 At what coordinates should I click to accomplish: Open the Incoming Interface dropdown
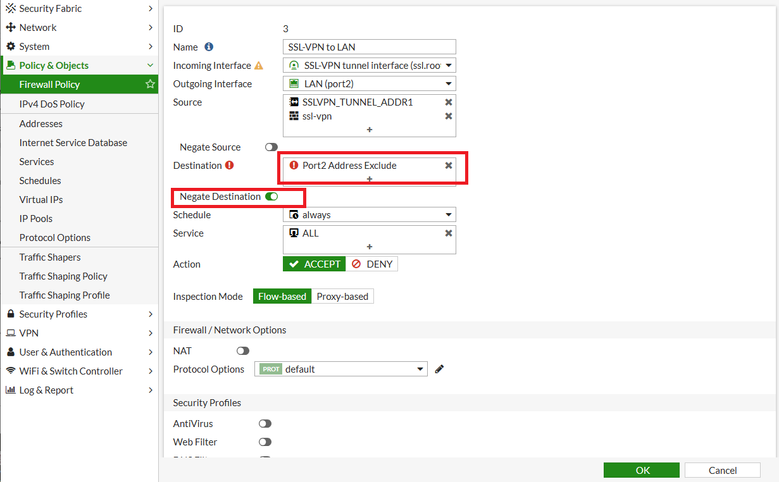369,65
